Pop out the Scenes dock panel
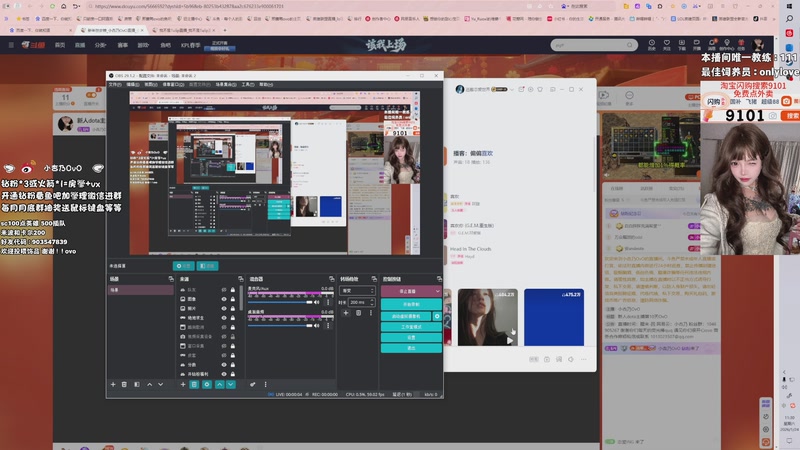This screenshot has height=450, width=800. [171, 279]
